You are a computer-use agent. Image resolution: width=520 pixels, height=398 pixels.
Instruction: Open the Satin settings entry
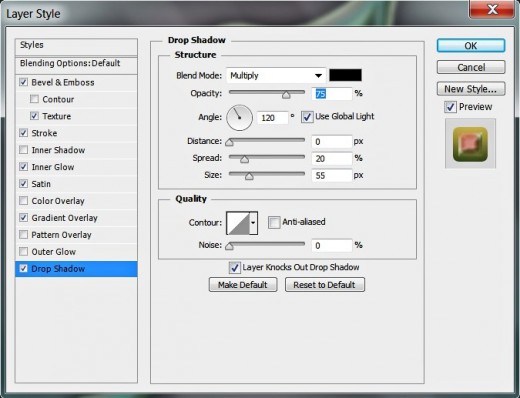click(x=41, y=184)
